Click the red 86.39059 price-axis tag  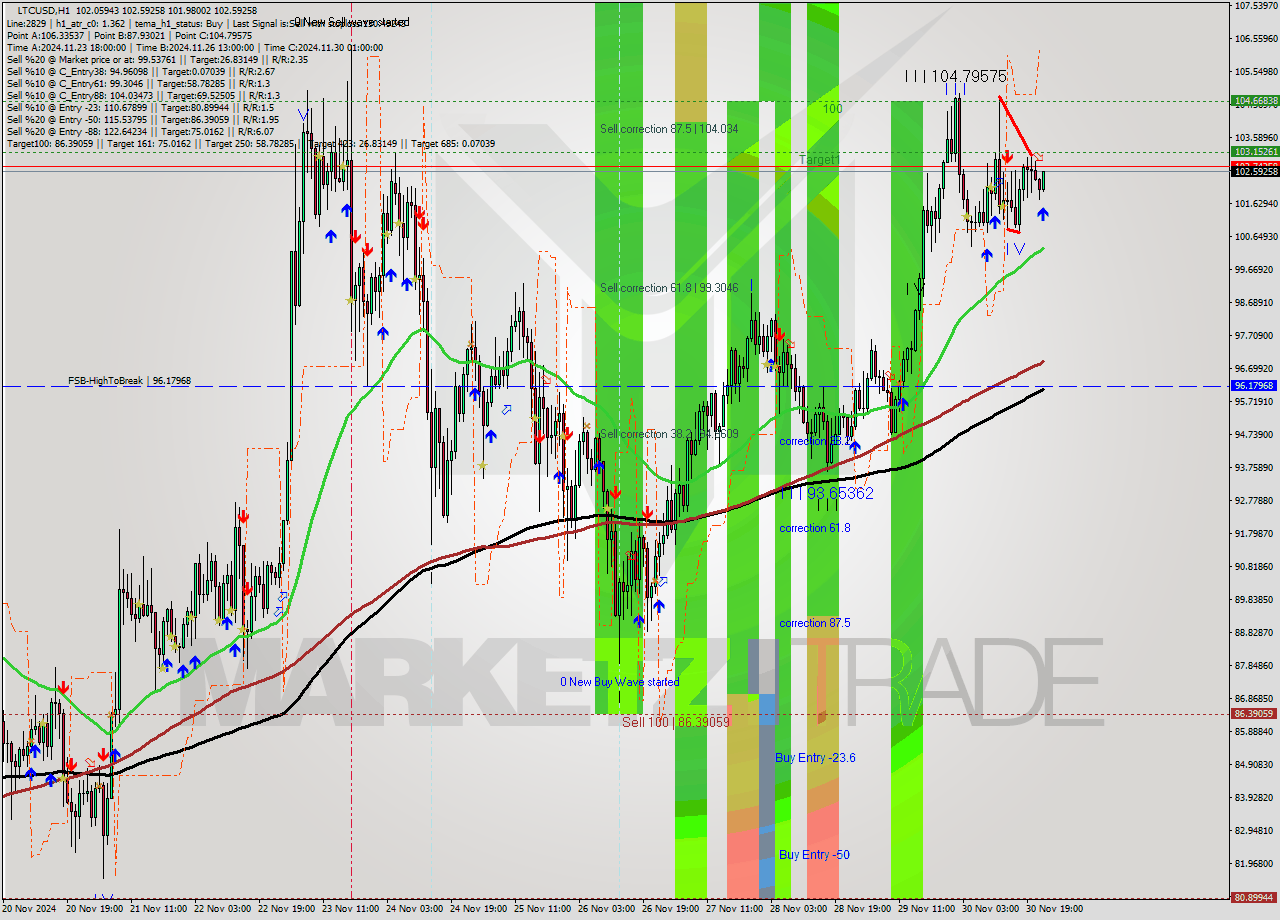pyautogui.click(x=1255, y=714)
